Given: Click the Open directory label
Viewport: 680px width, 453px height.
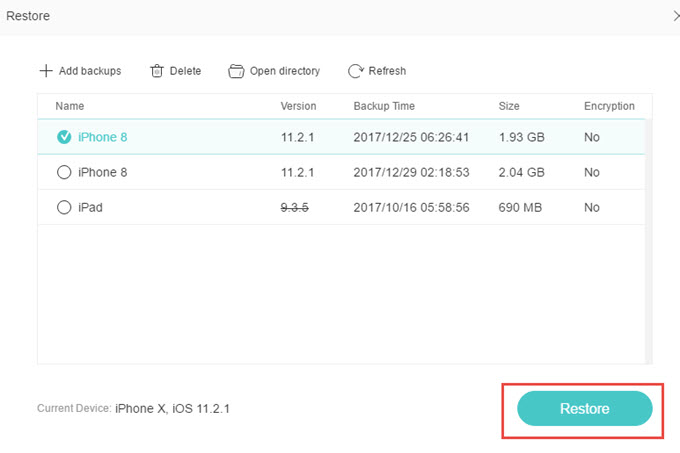Looking at the screenshot, I should pos(285,71).
